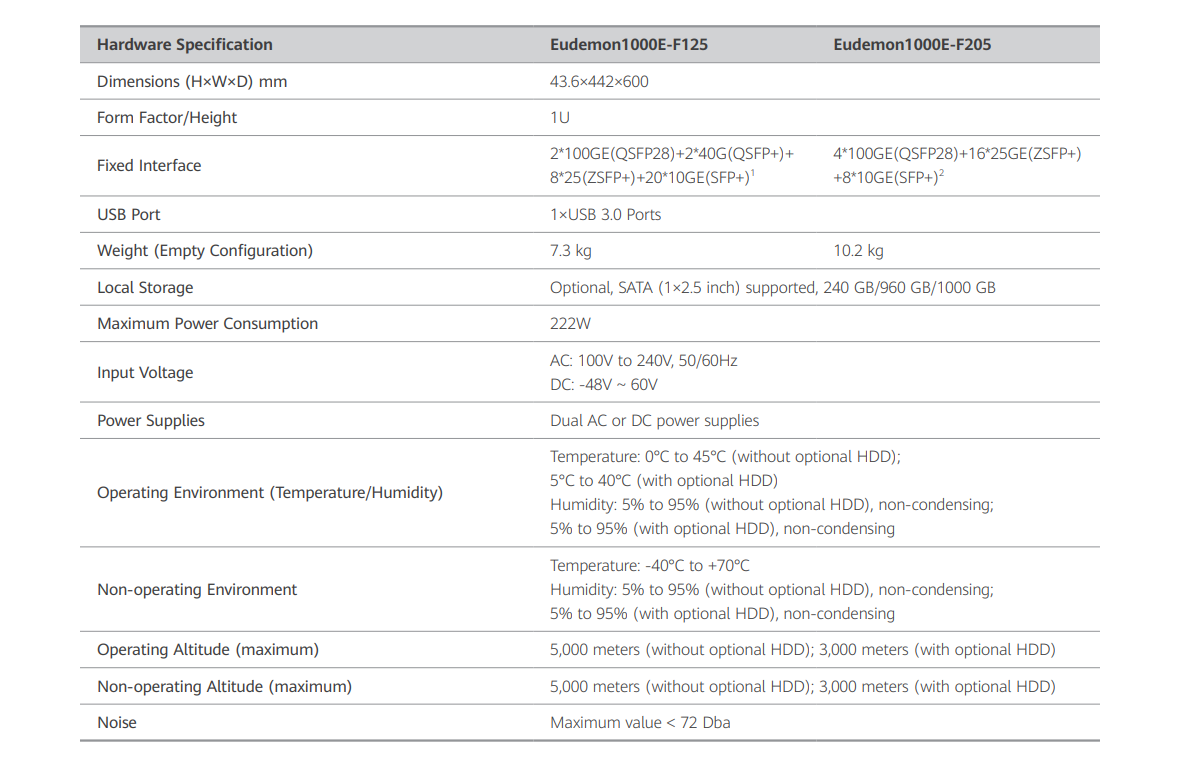This screenshot has width=1185, height=758.
Task: Click the Noise row label
Action: (117, 723)
